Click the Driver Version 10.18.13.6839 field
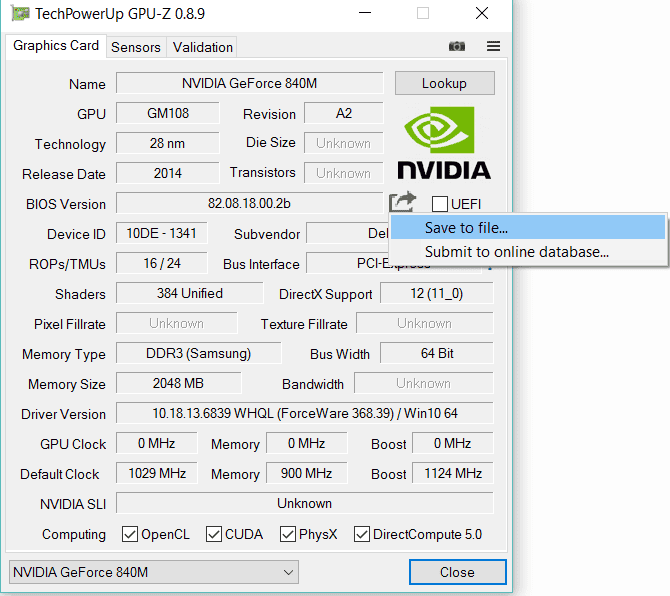 point(305,413)
